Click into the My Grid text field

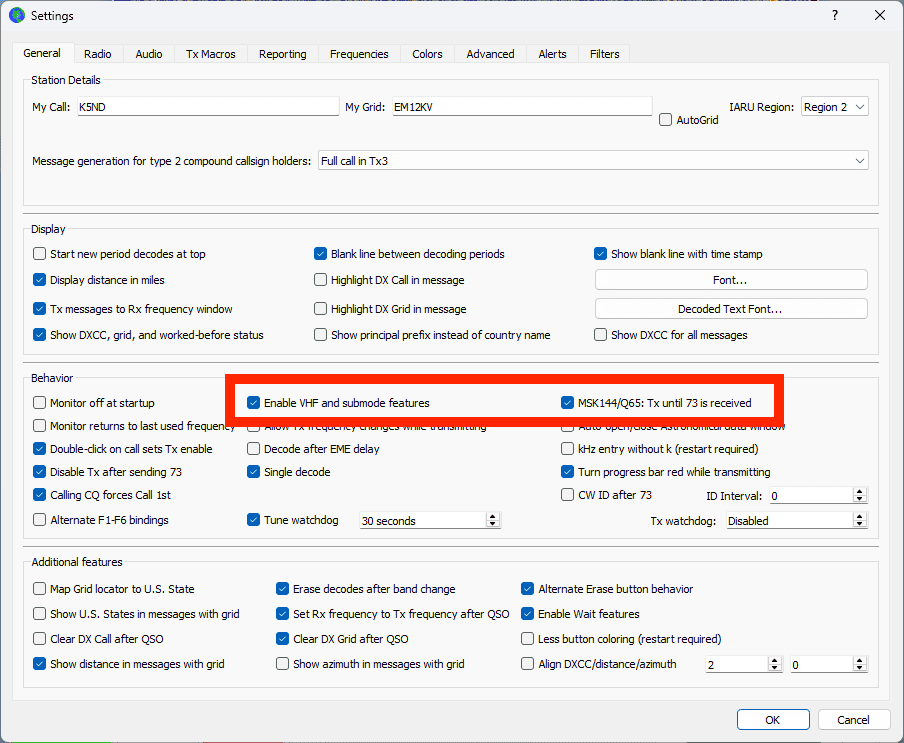(x=520, y=107)
